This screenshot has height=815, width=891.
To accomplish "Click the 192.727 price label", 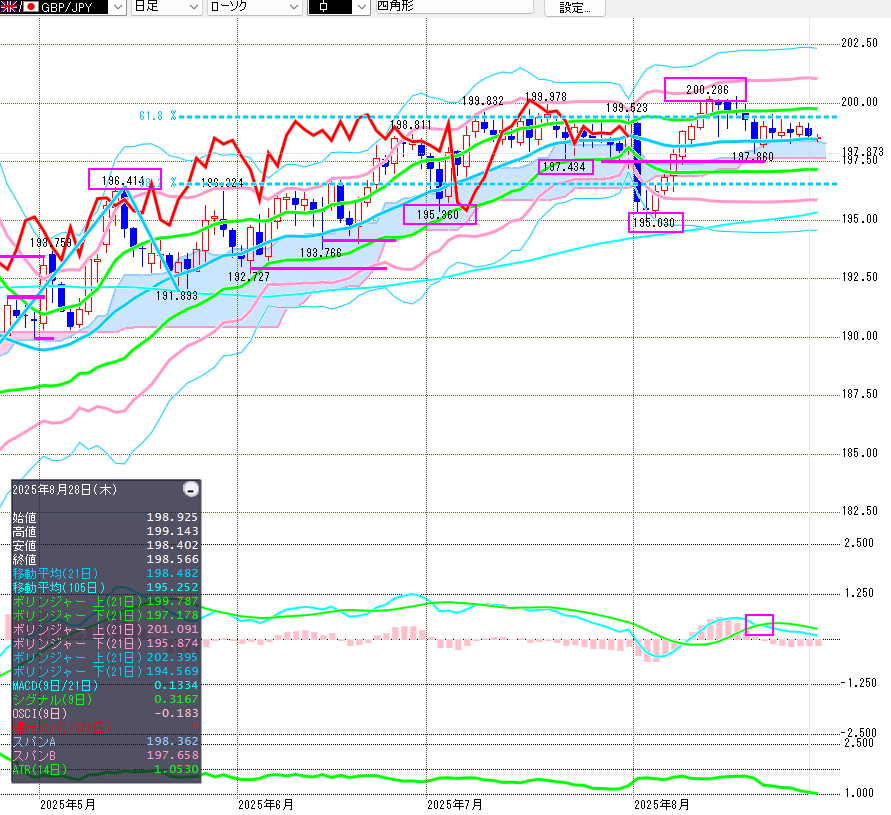I will 249,277.
